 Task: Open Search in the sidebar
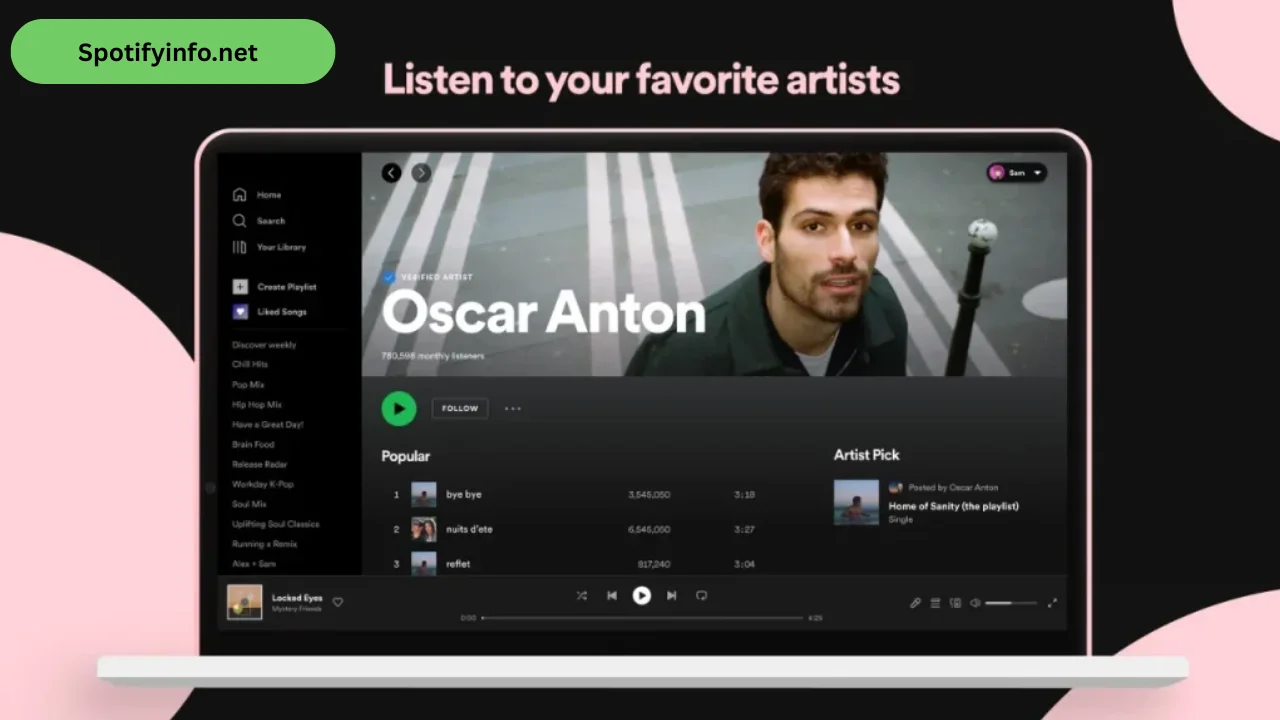point(259,221)
